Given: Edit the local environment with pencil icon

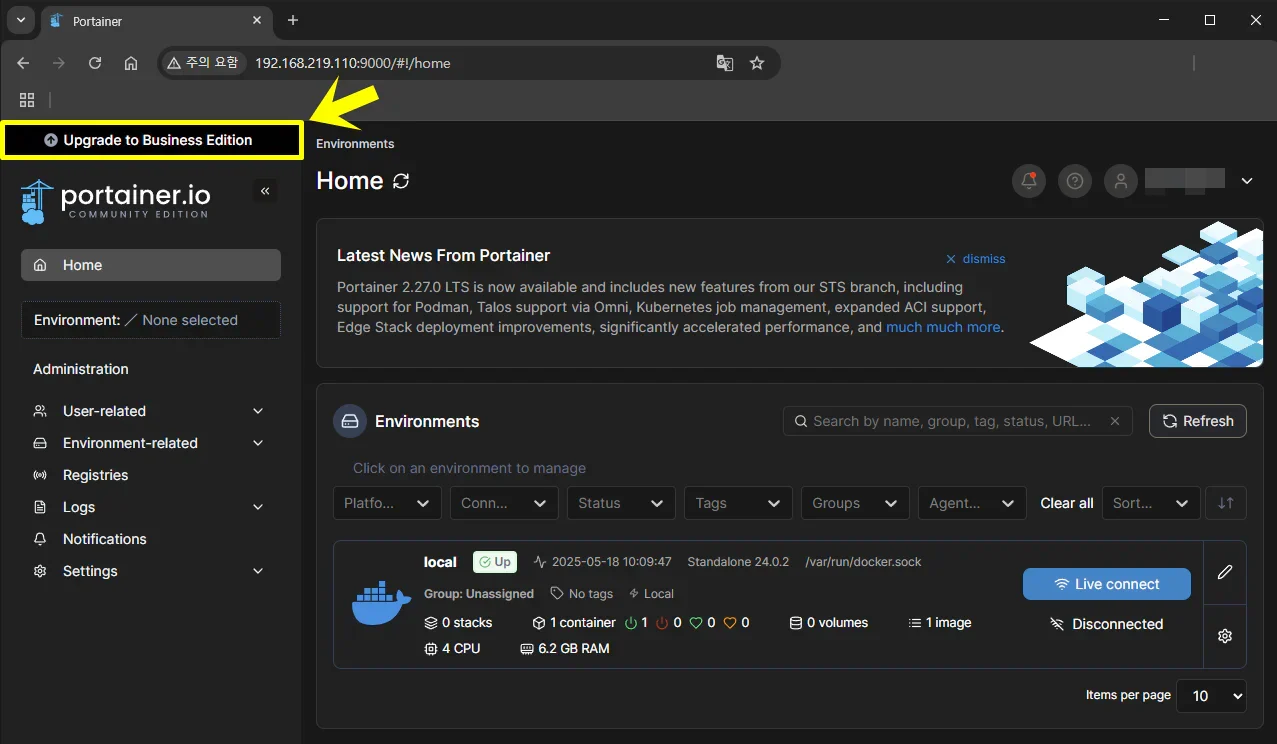Looking at the screenshot, I should click(1225, 572).
